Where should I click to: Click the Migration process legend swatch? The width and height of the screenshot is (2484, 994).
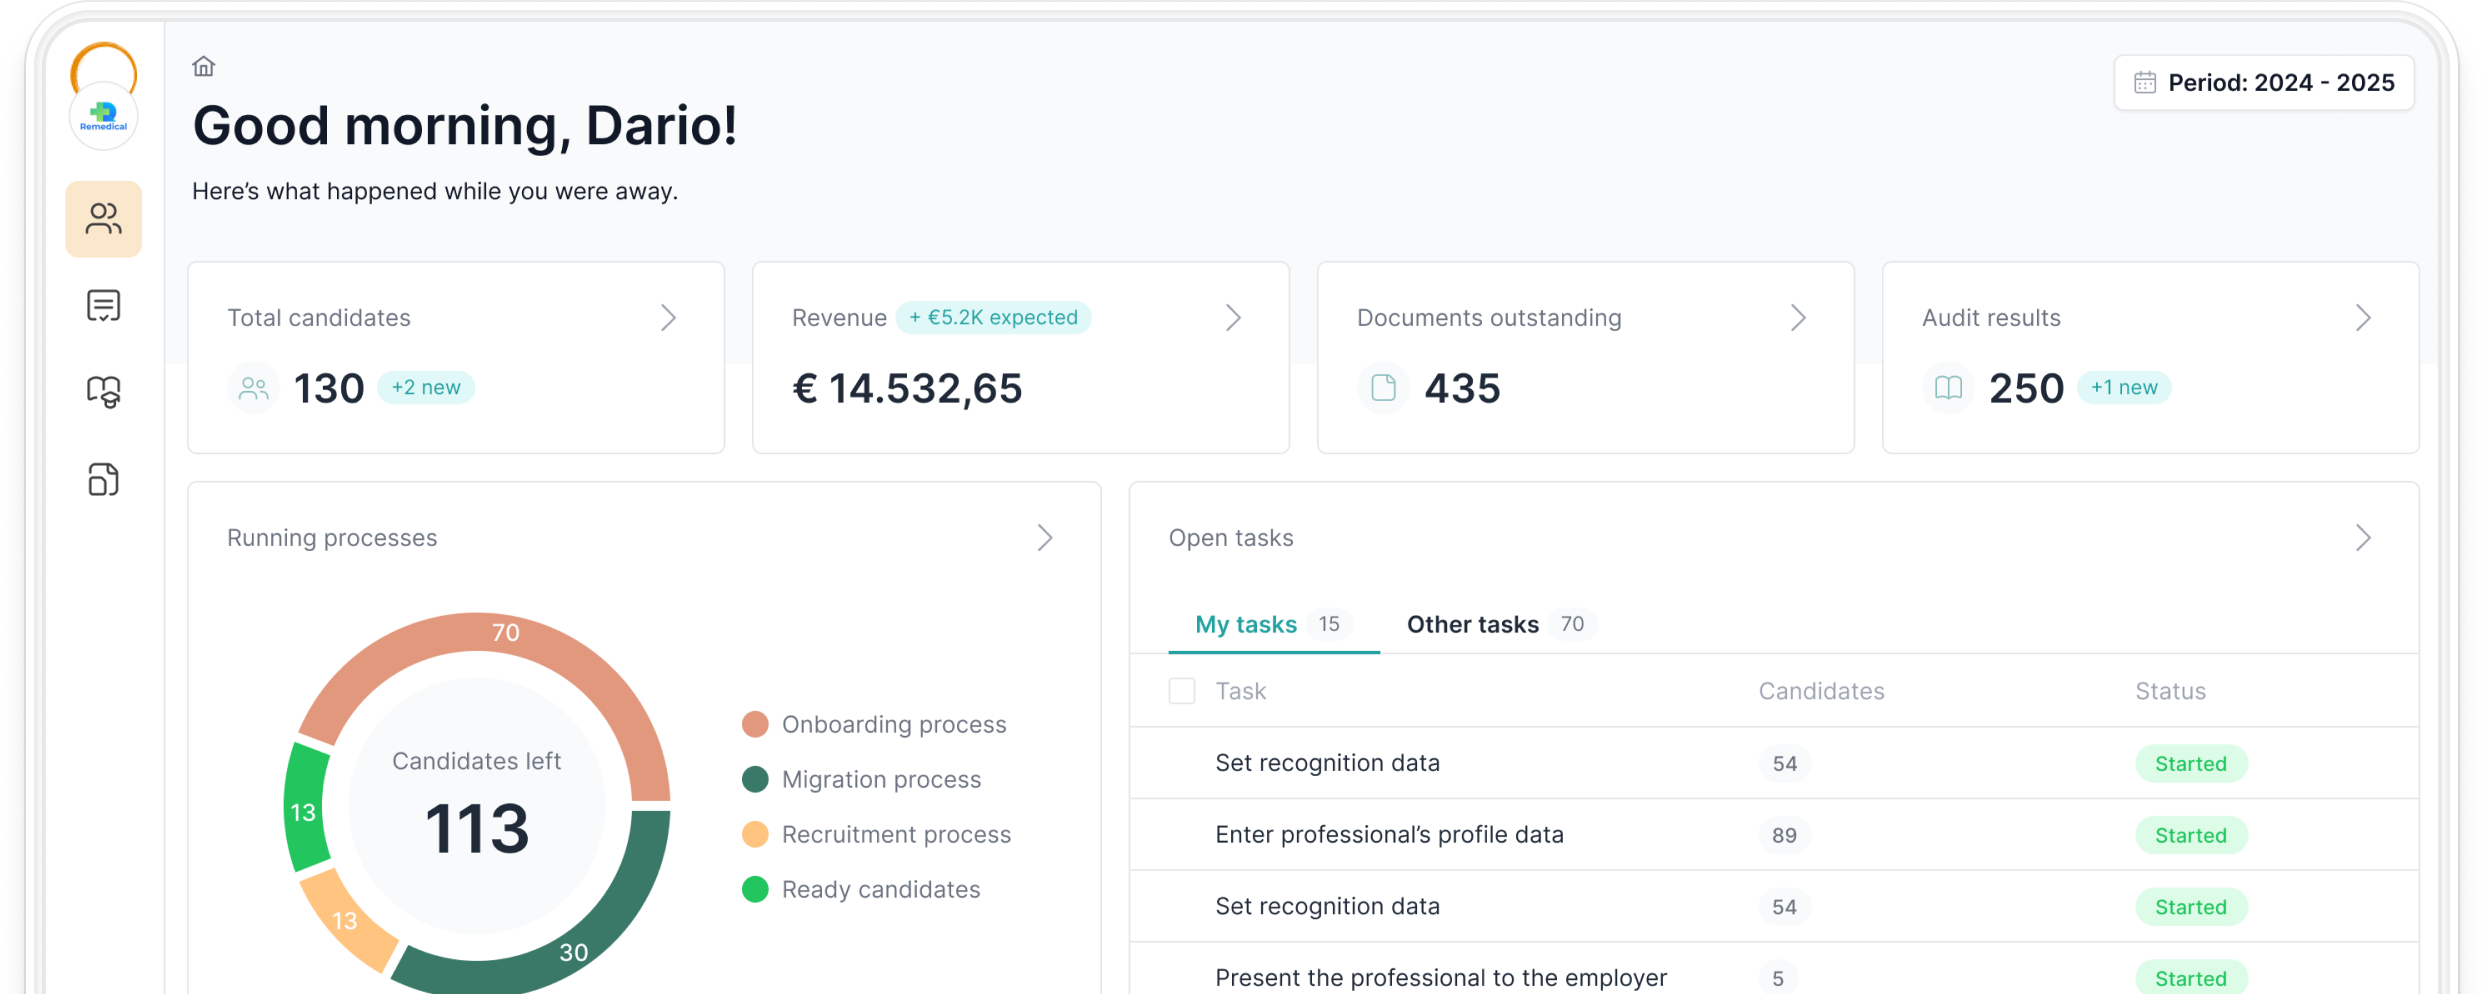755,779
